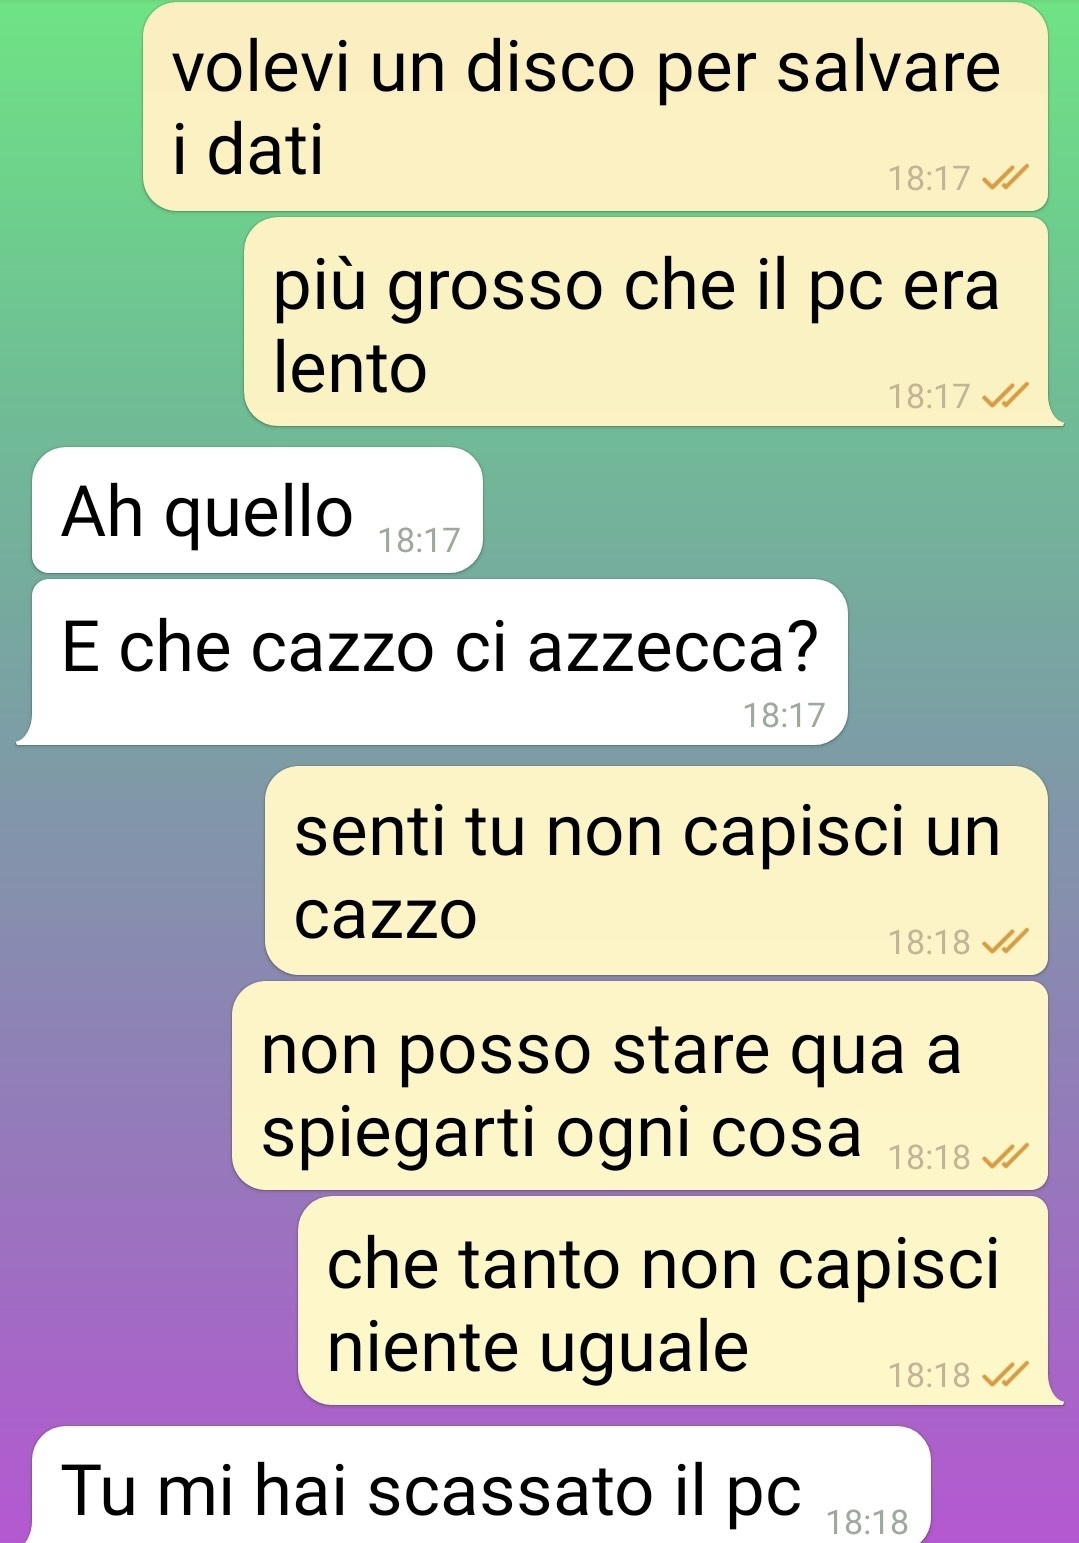Screen dimensions: 1079x1543
Task: Tap the 18:18 timestamp on 'spiegarti ogni cosa' bubble
Action: point(929,1157)
